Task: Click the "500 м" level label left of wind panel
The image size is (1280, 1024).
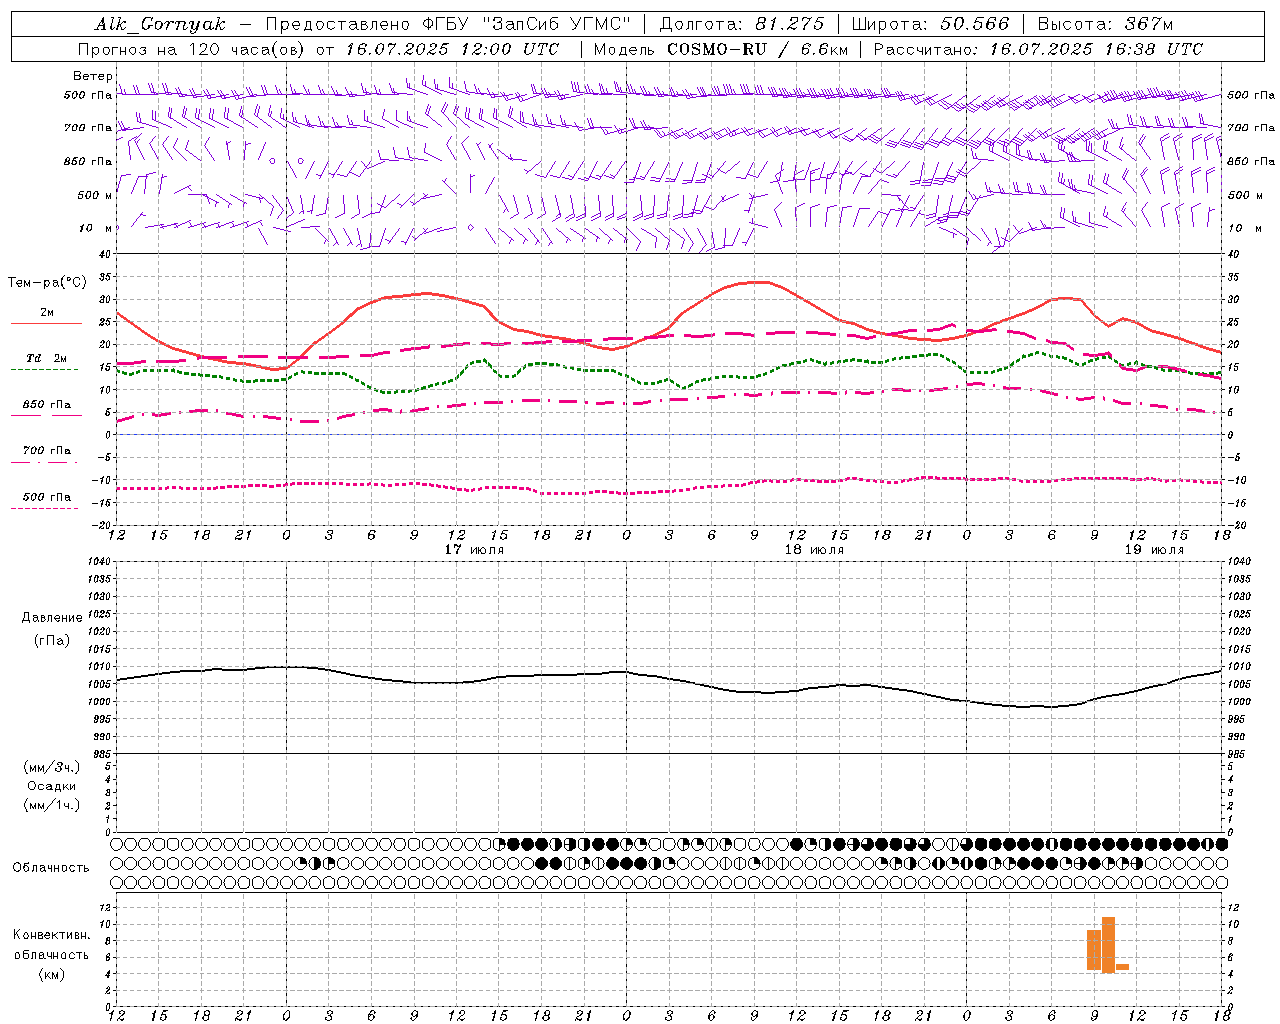Action: click(95, 195)
